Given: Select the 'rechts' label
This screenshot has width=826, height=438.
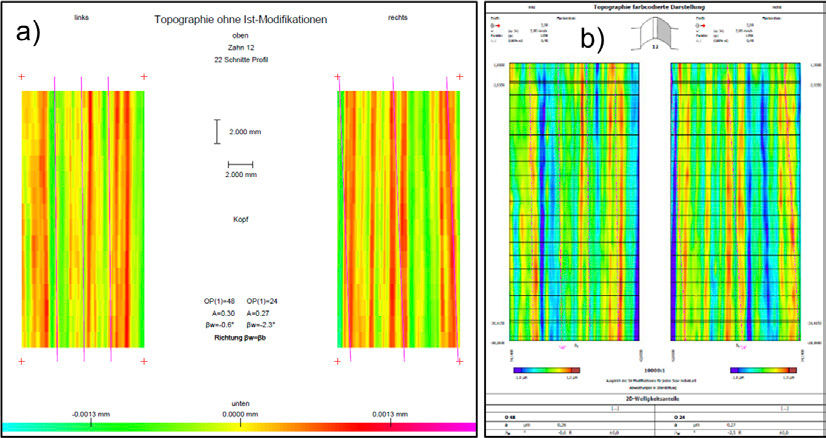Looking at the screenshot, I should point(397,17).
